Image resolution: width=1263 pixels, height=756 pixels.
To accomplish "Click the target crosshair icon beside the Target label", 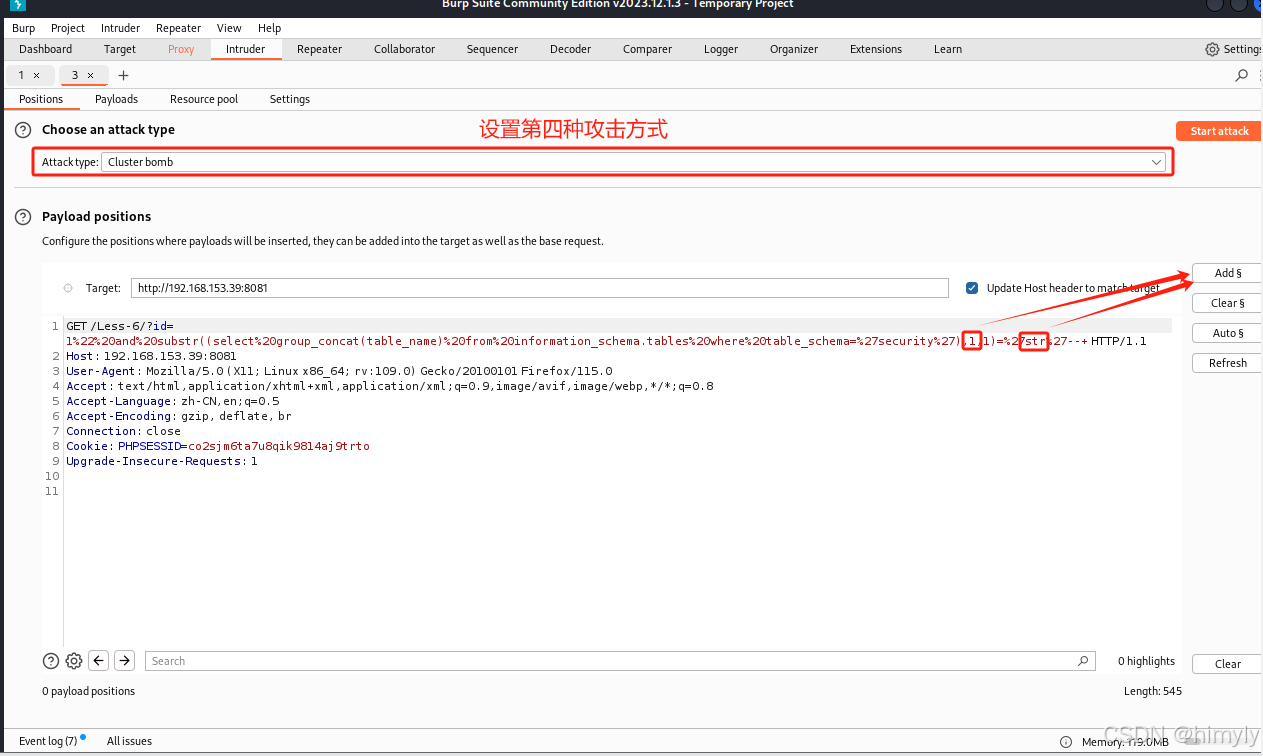I will point(68,288).
